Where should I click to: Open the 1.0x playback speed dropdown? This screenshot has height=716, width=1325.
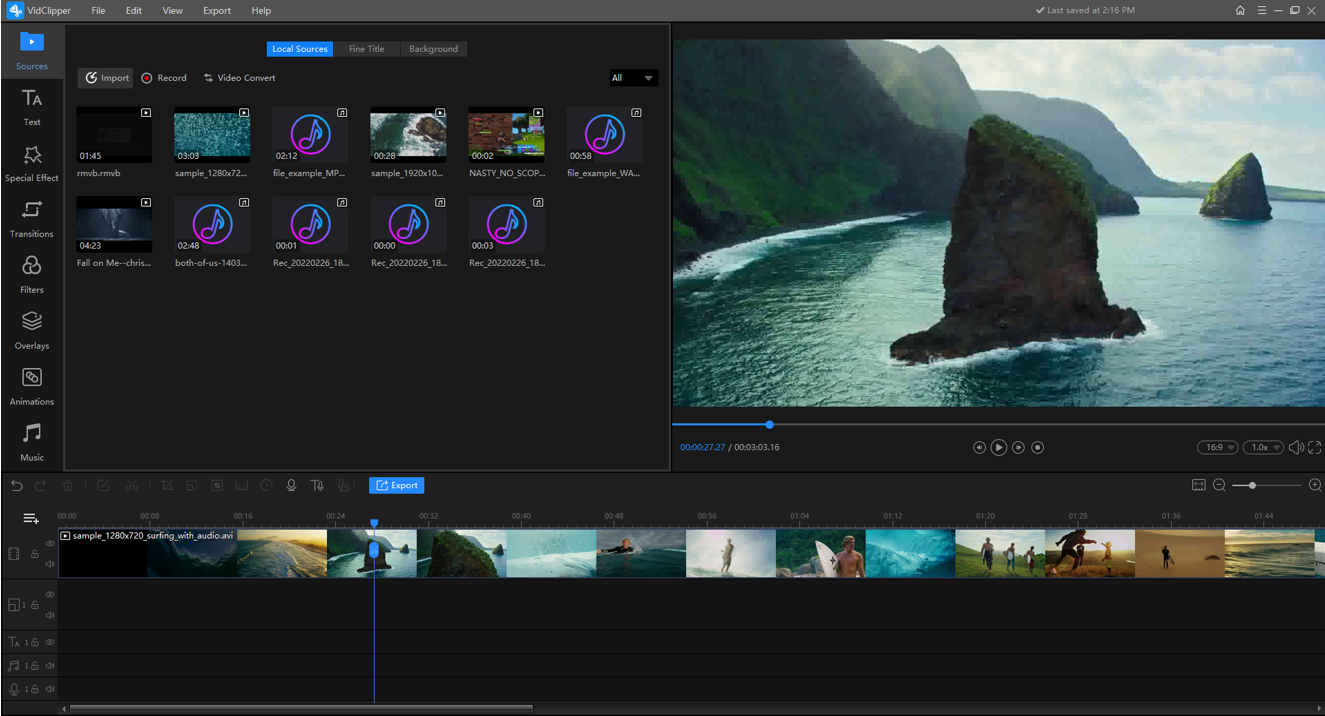(1265, 448)
